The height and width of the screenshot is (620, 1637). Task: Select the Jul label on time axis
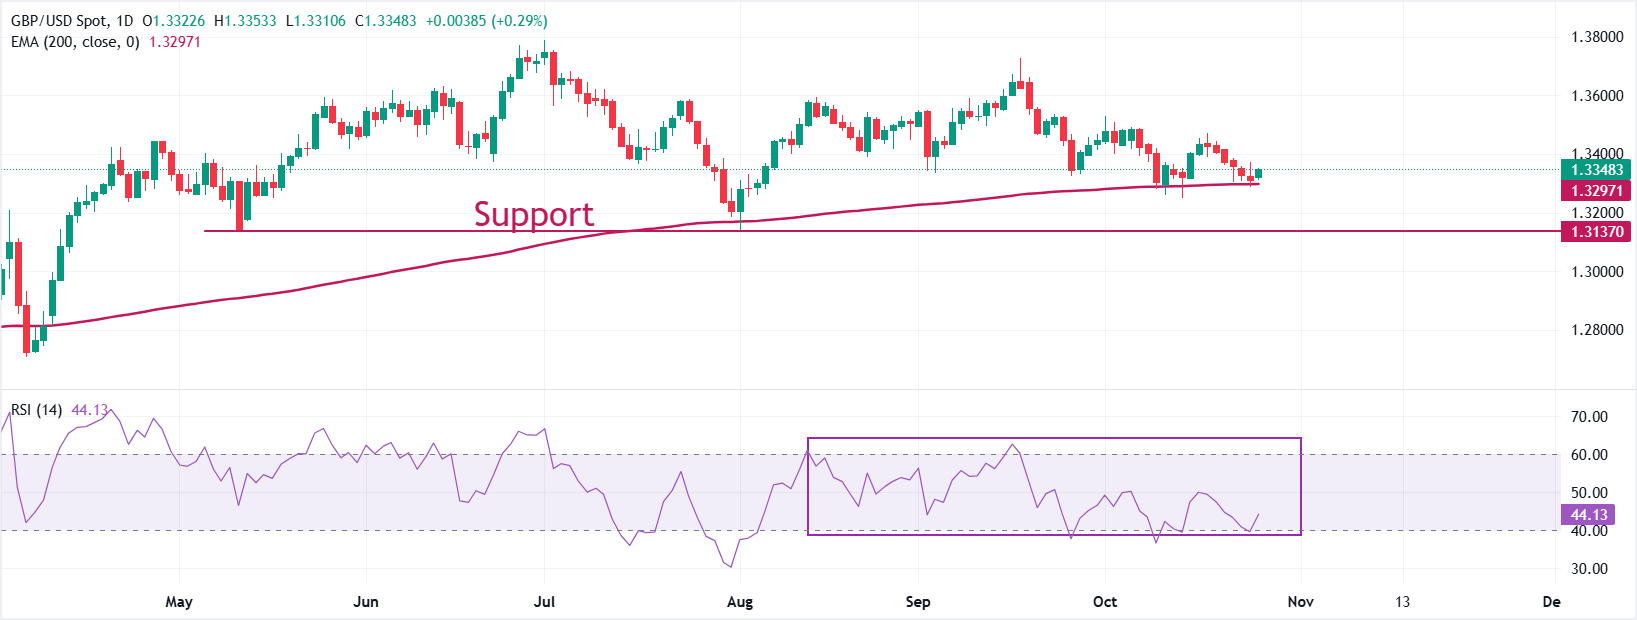point(544,602)
